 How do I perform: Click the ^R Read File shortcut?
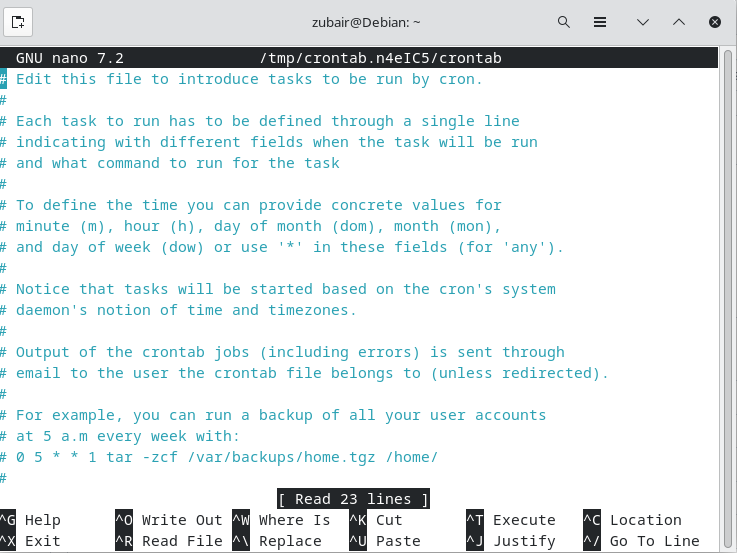pyautogui.click(x=169, y=541)
